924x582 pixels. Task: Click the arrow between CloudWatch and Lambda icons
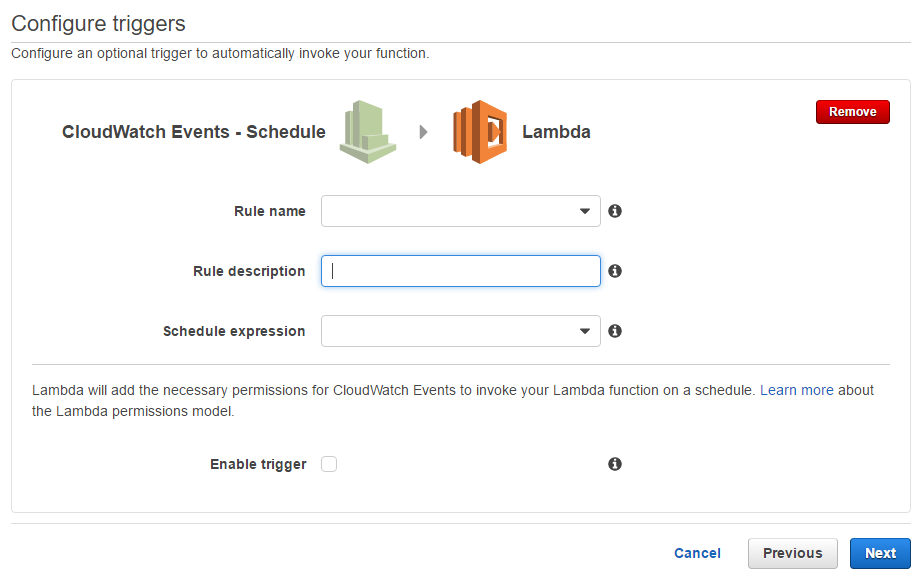pyautogui.click(x=423, y=131)
